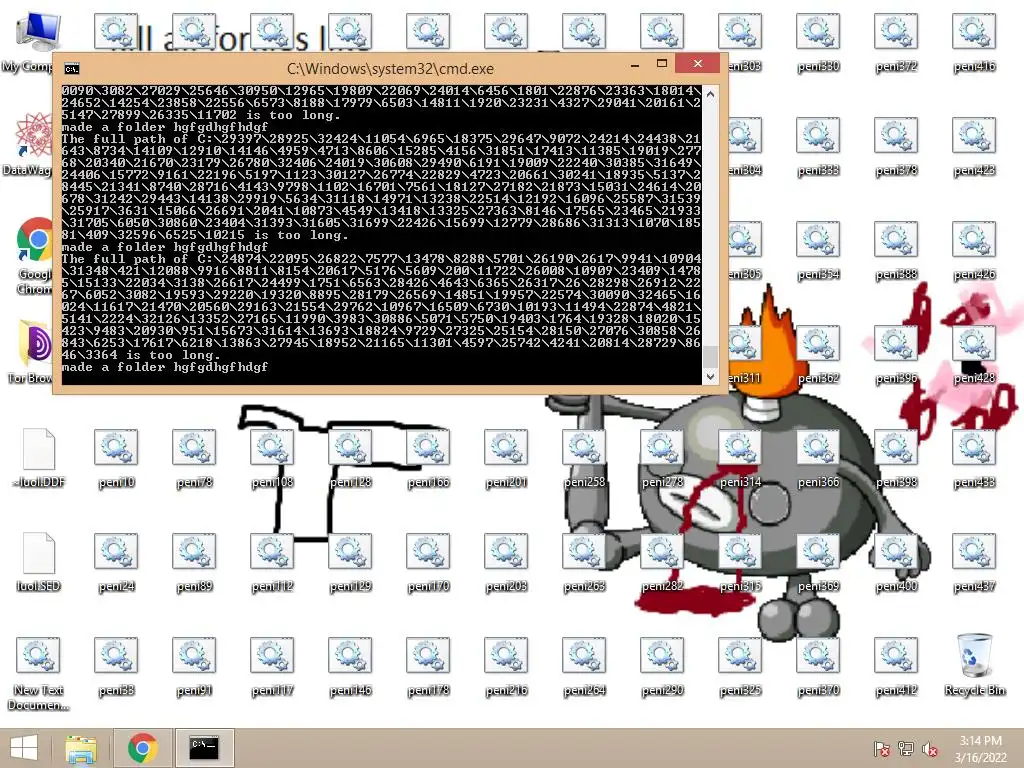Select the peni388 file icon
Image resolution: width=1024 pixels, height=768 pixels.
(896, 251)
